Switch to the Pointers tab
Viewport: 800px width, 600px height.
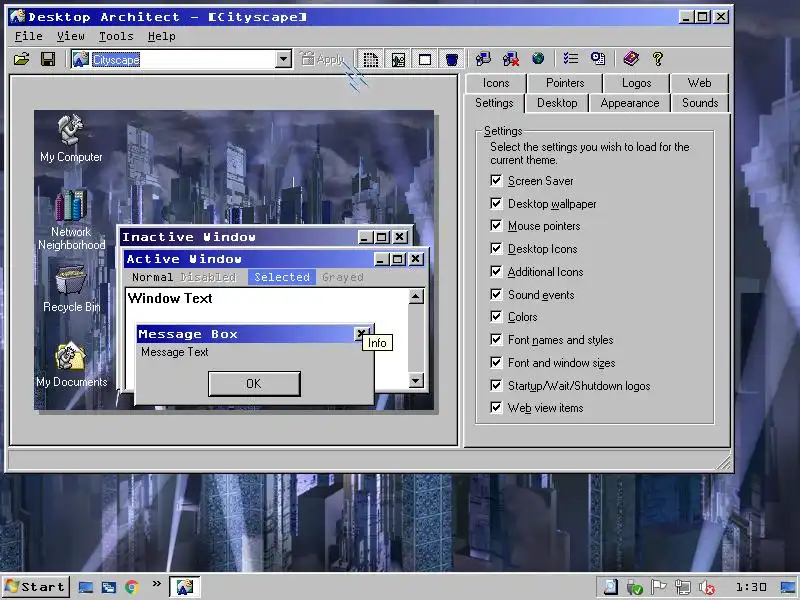tap(565, 83)
